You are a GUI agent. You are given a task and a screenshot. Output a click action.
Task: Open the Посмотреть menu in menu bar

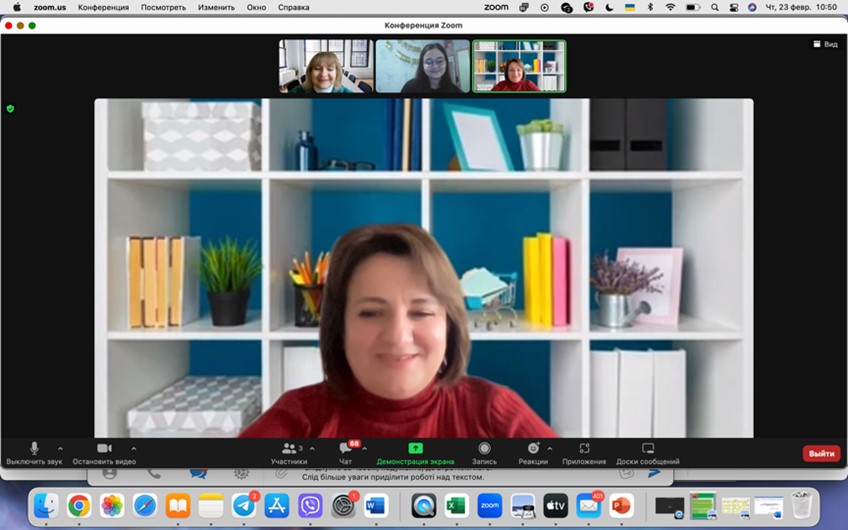pos(163,7)
